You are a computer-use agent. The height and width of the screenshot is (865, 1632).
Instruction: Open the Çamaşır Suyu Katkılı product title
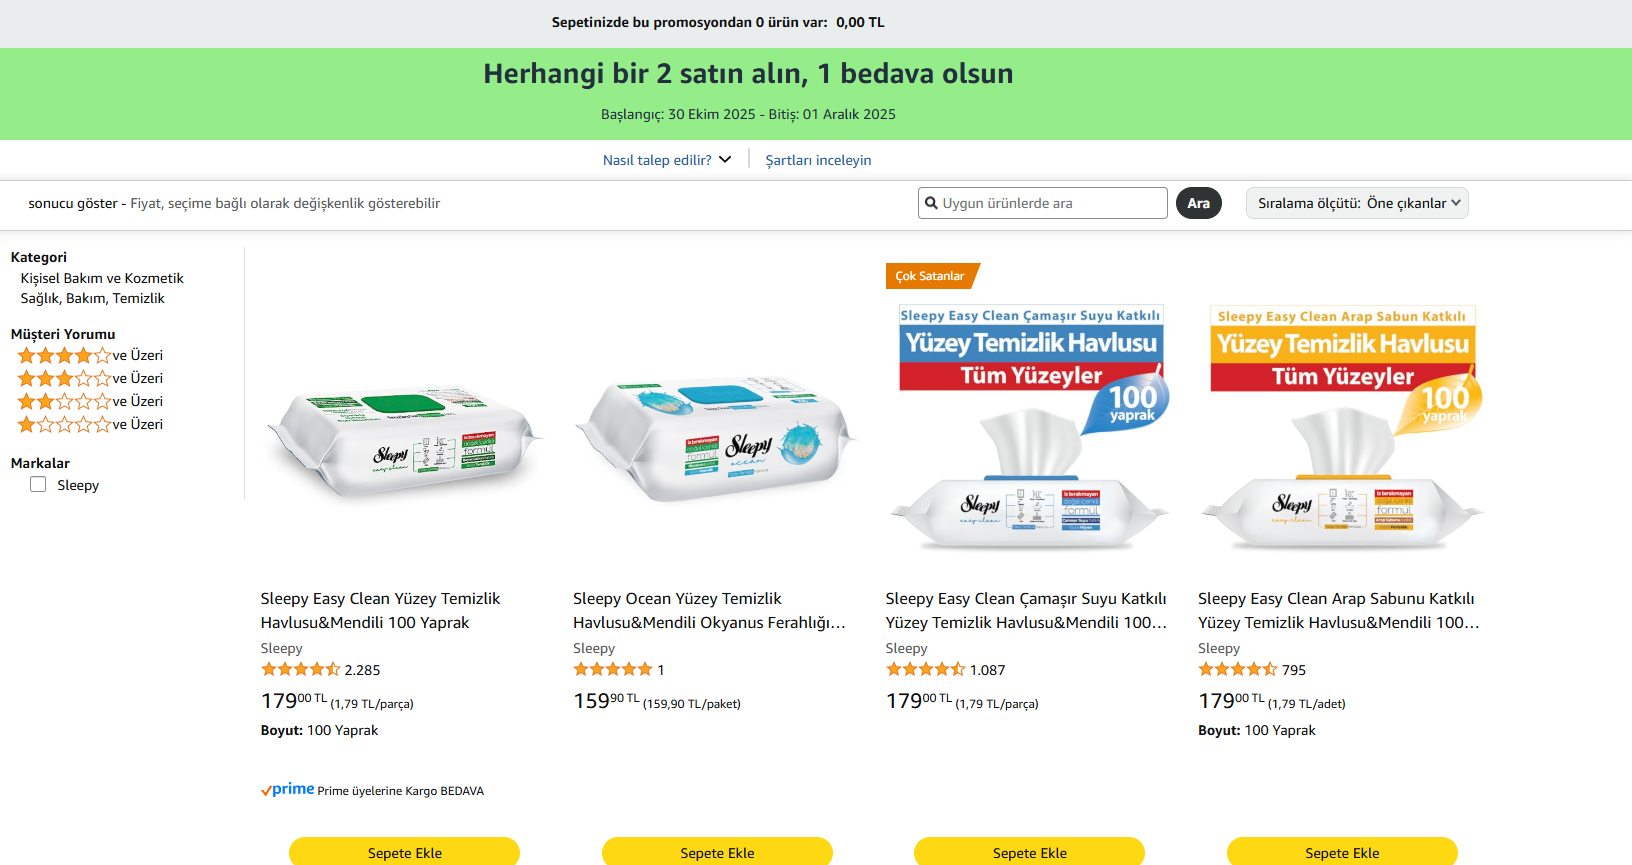[x=1026, y=610]
